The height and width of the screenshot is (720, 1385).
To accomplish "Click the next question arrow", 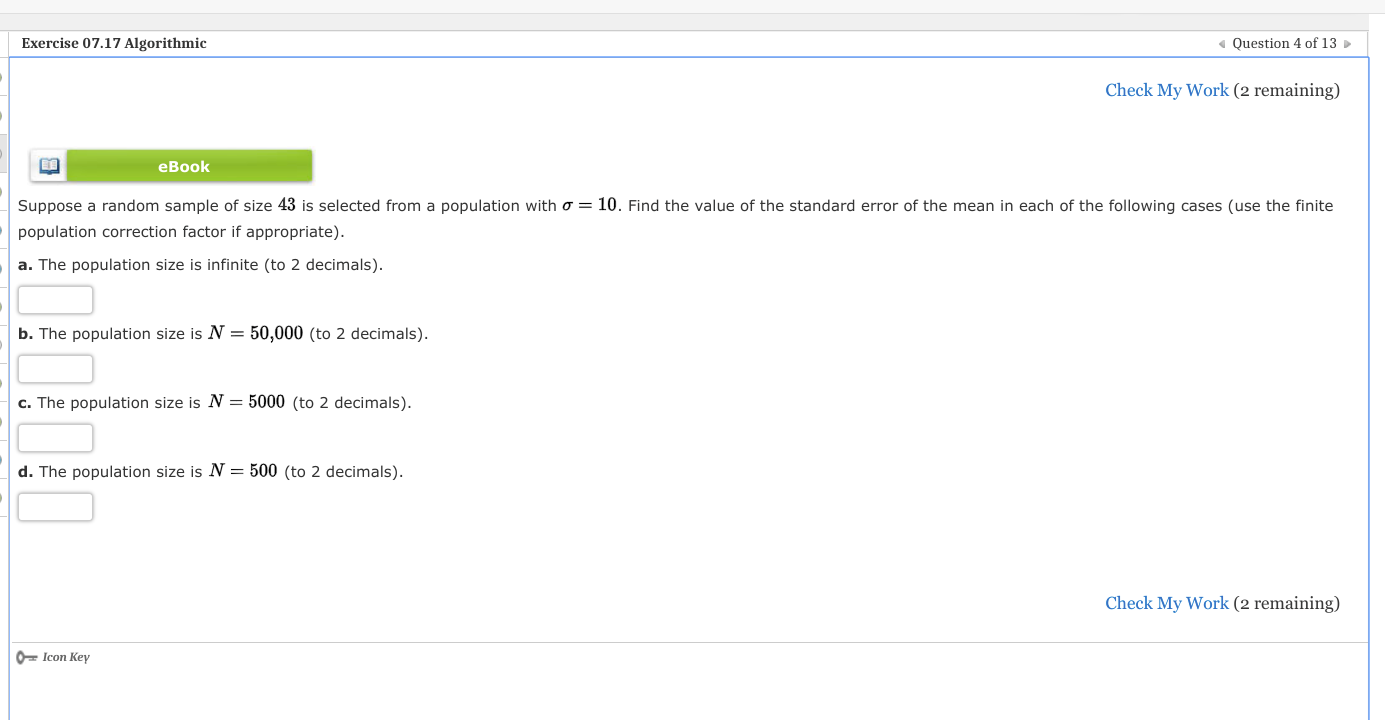I will coord(1347,43).
